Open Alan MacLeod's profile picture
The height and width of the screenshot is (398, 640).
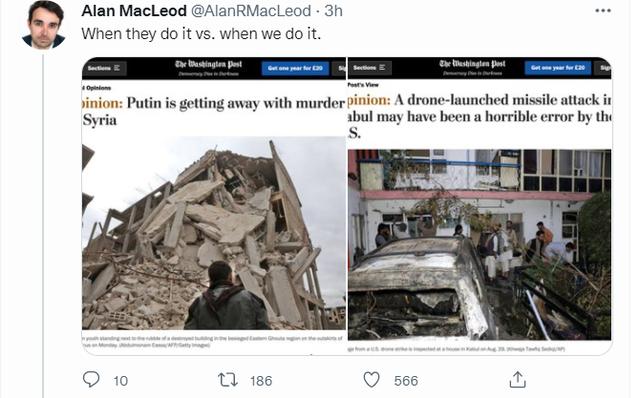pos(44,25)
